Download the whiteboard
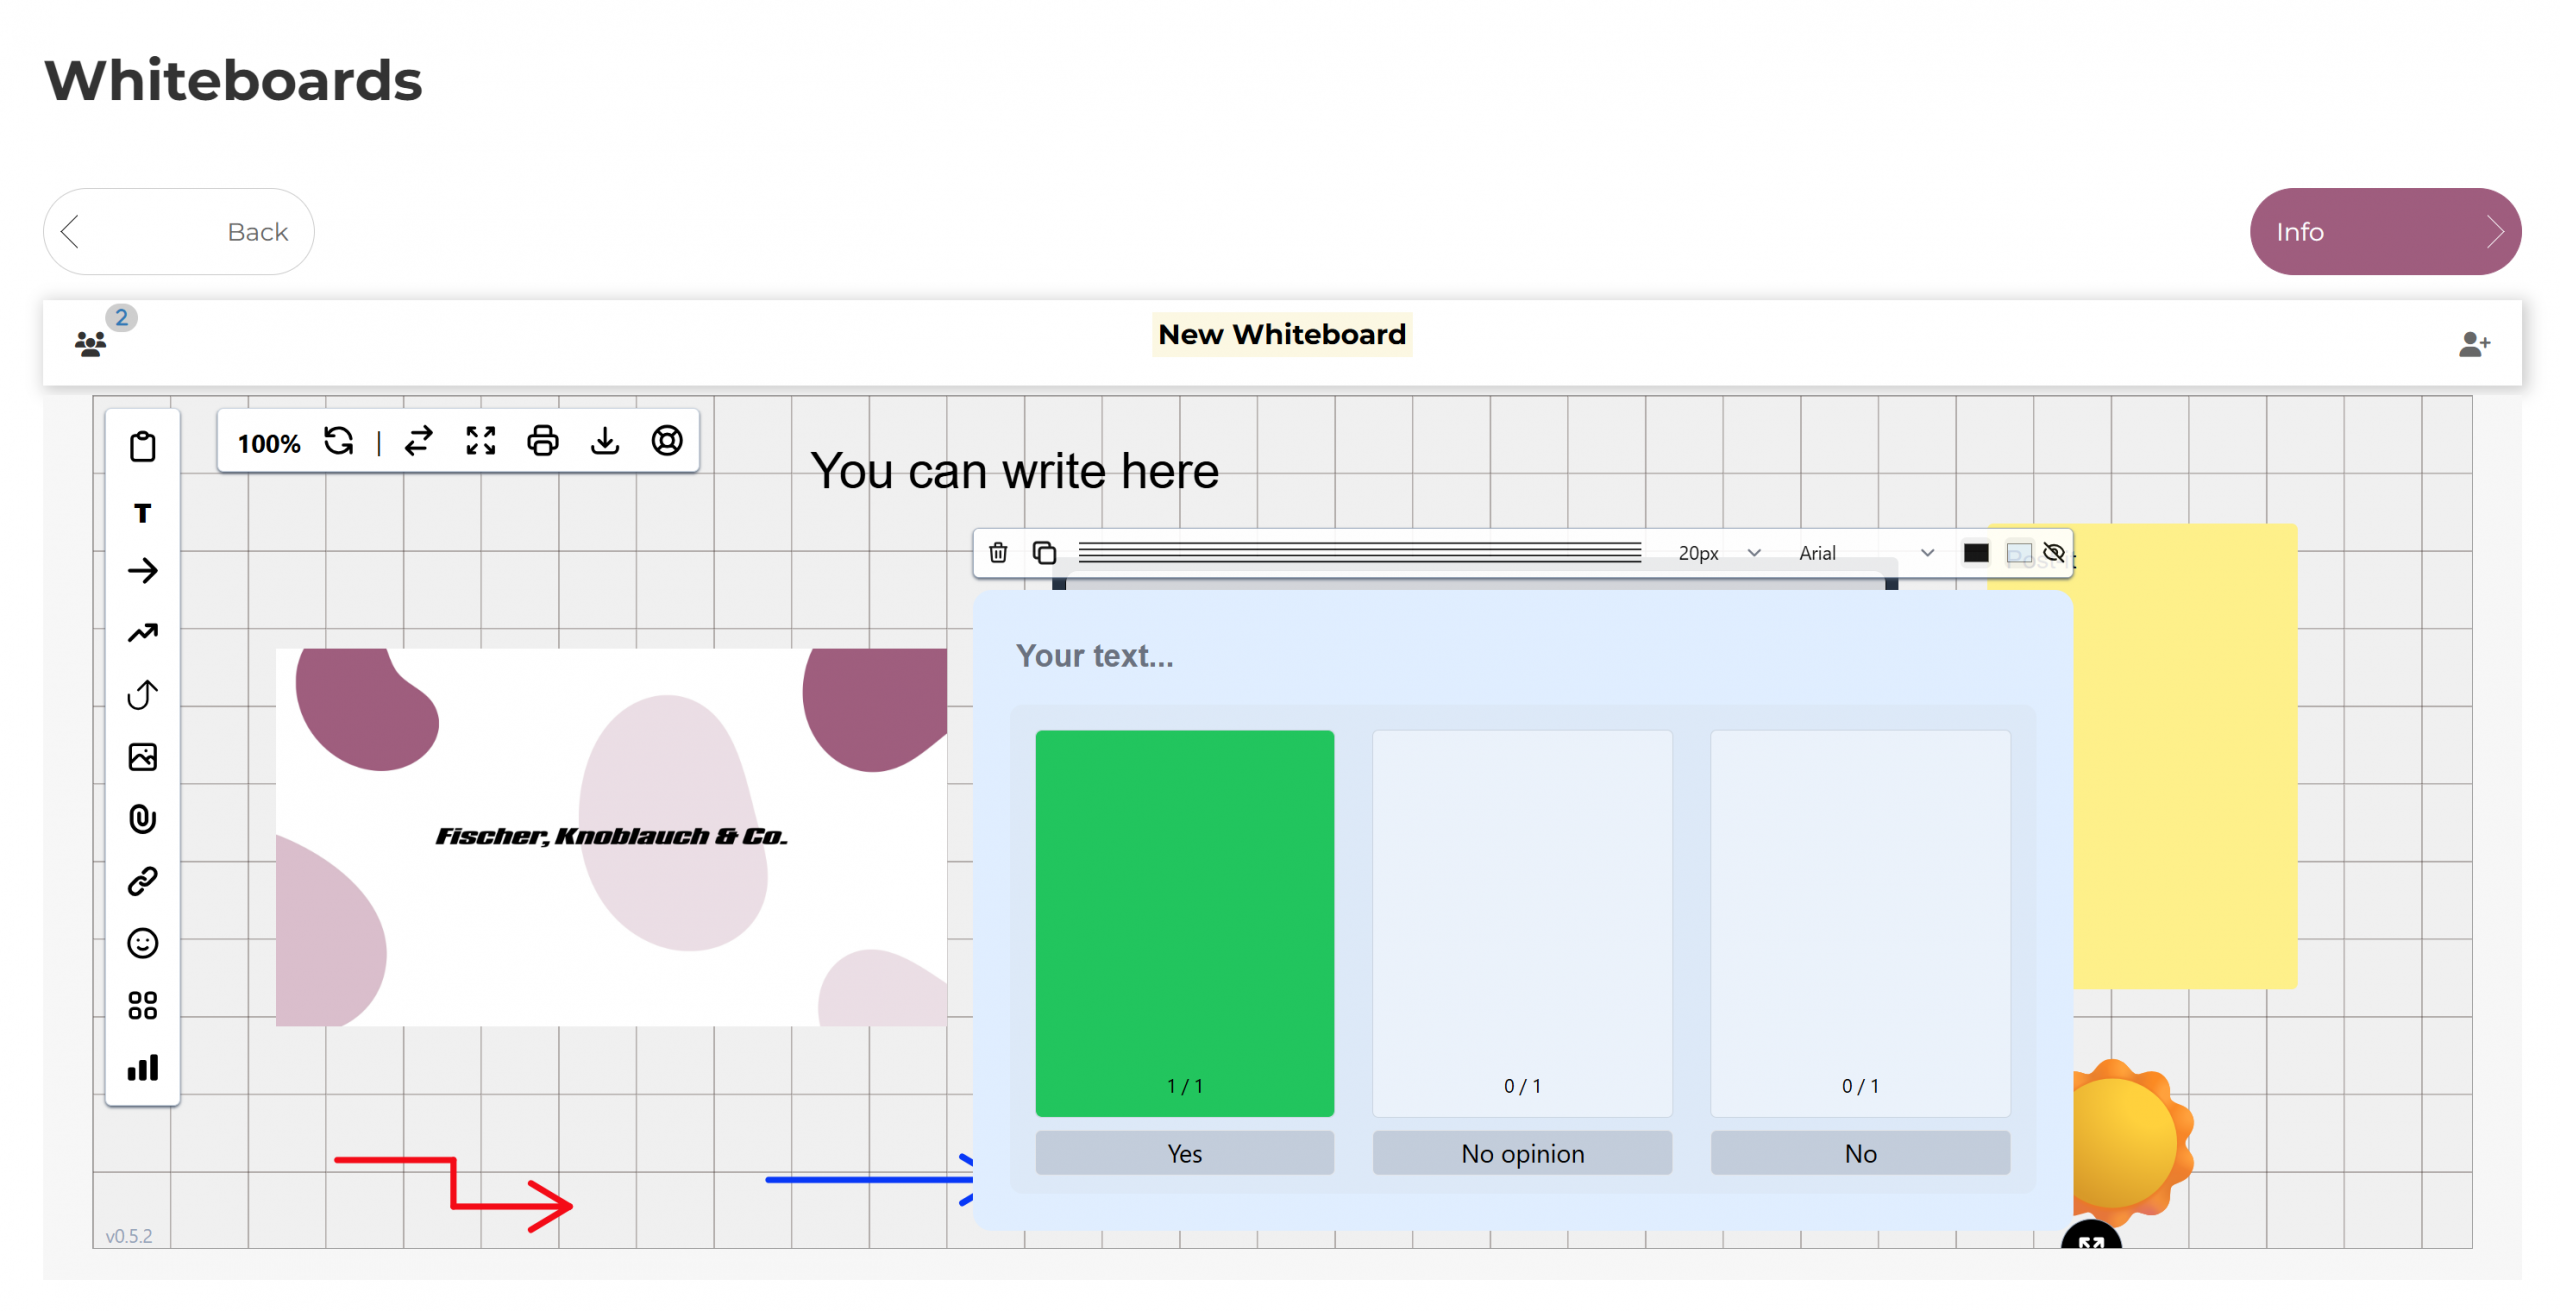The image size is (2560, 1311). (604, 441)
